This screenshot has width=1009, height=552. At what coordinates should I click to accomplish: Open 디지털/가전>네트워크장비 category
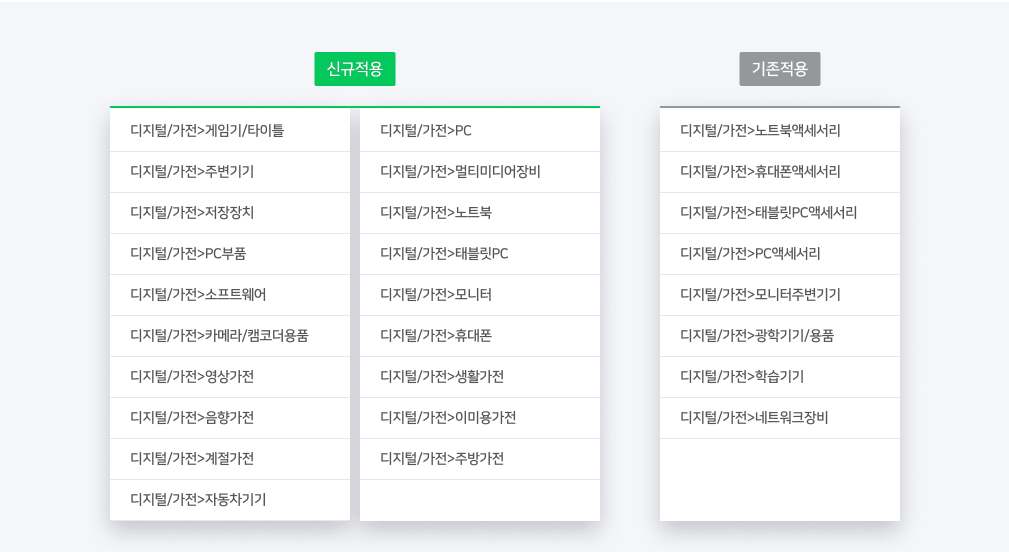(754, 418)
